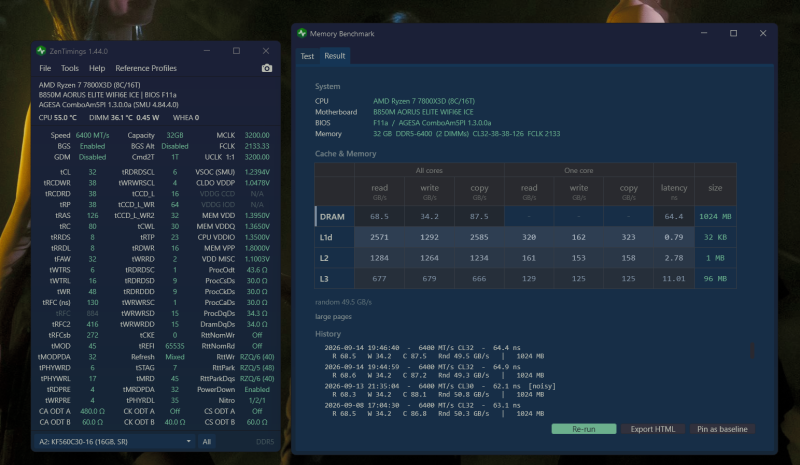The image size is (800, 465).
Task: Click the Memory Benchmark app logo icon
Action: point(302,33)
